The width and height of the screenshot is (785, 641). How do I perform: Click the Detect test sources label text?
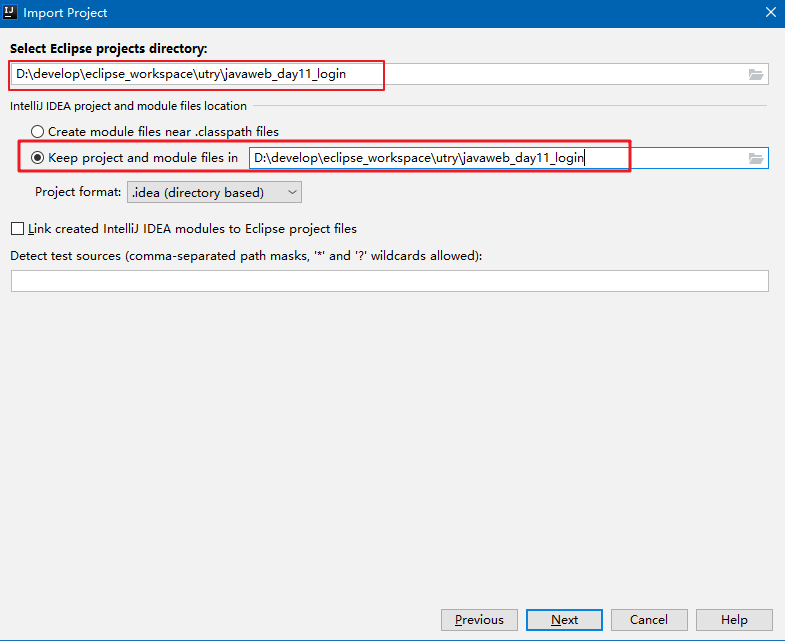(x=246, y=256)
